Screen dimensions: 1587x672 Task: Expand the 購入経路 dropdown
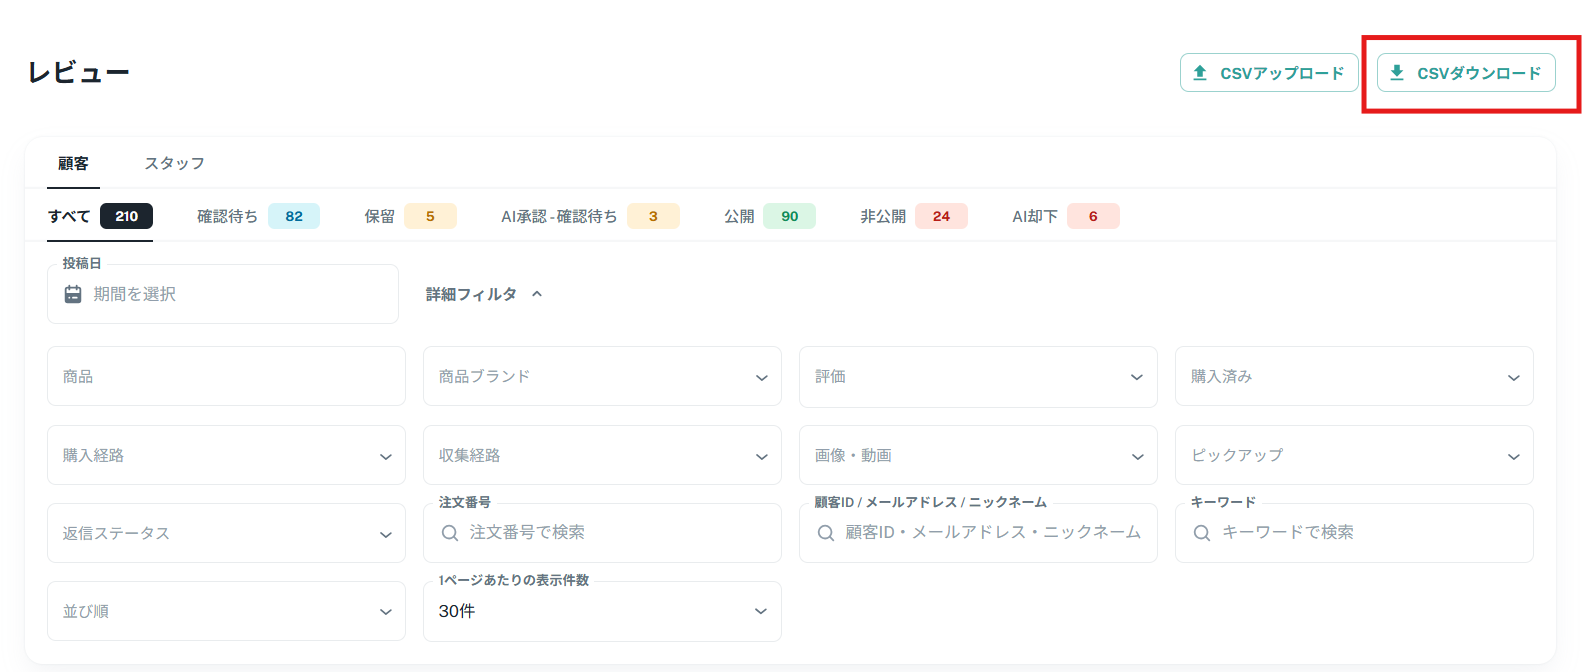pos(226,455)
